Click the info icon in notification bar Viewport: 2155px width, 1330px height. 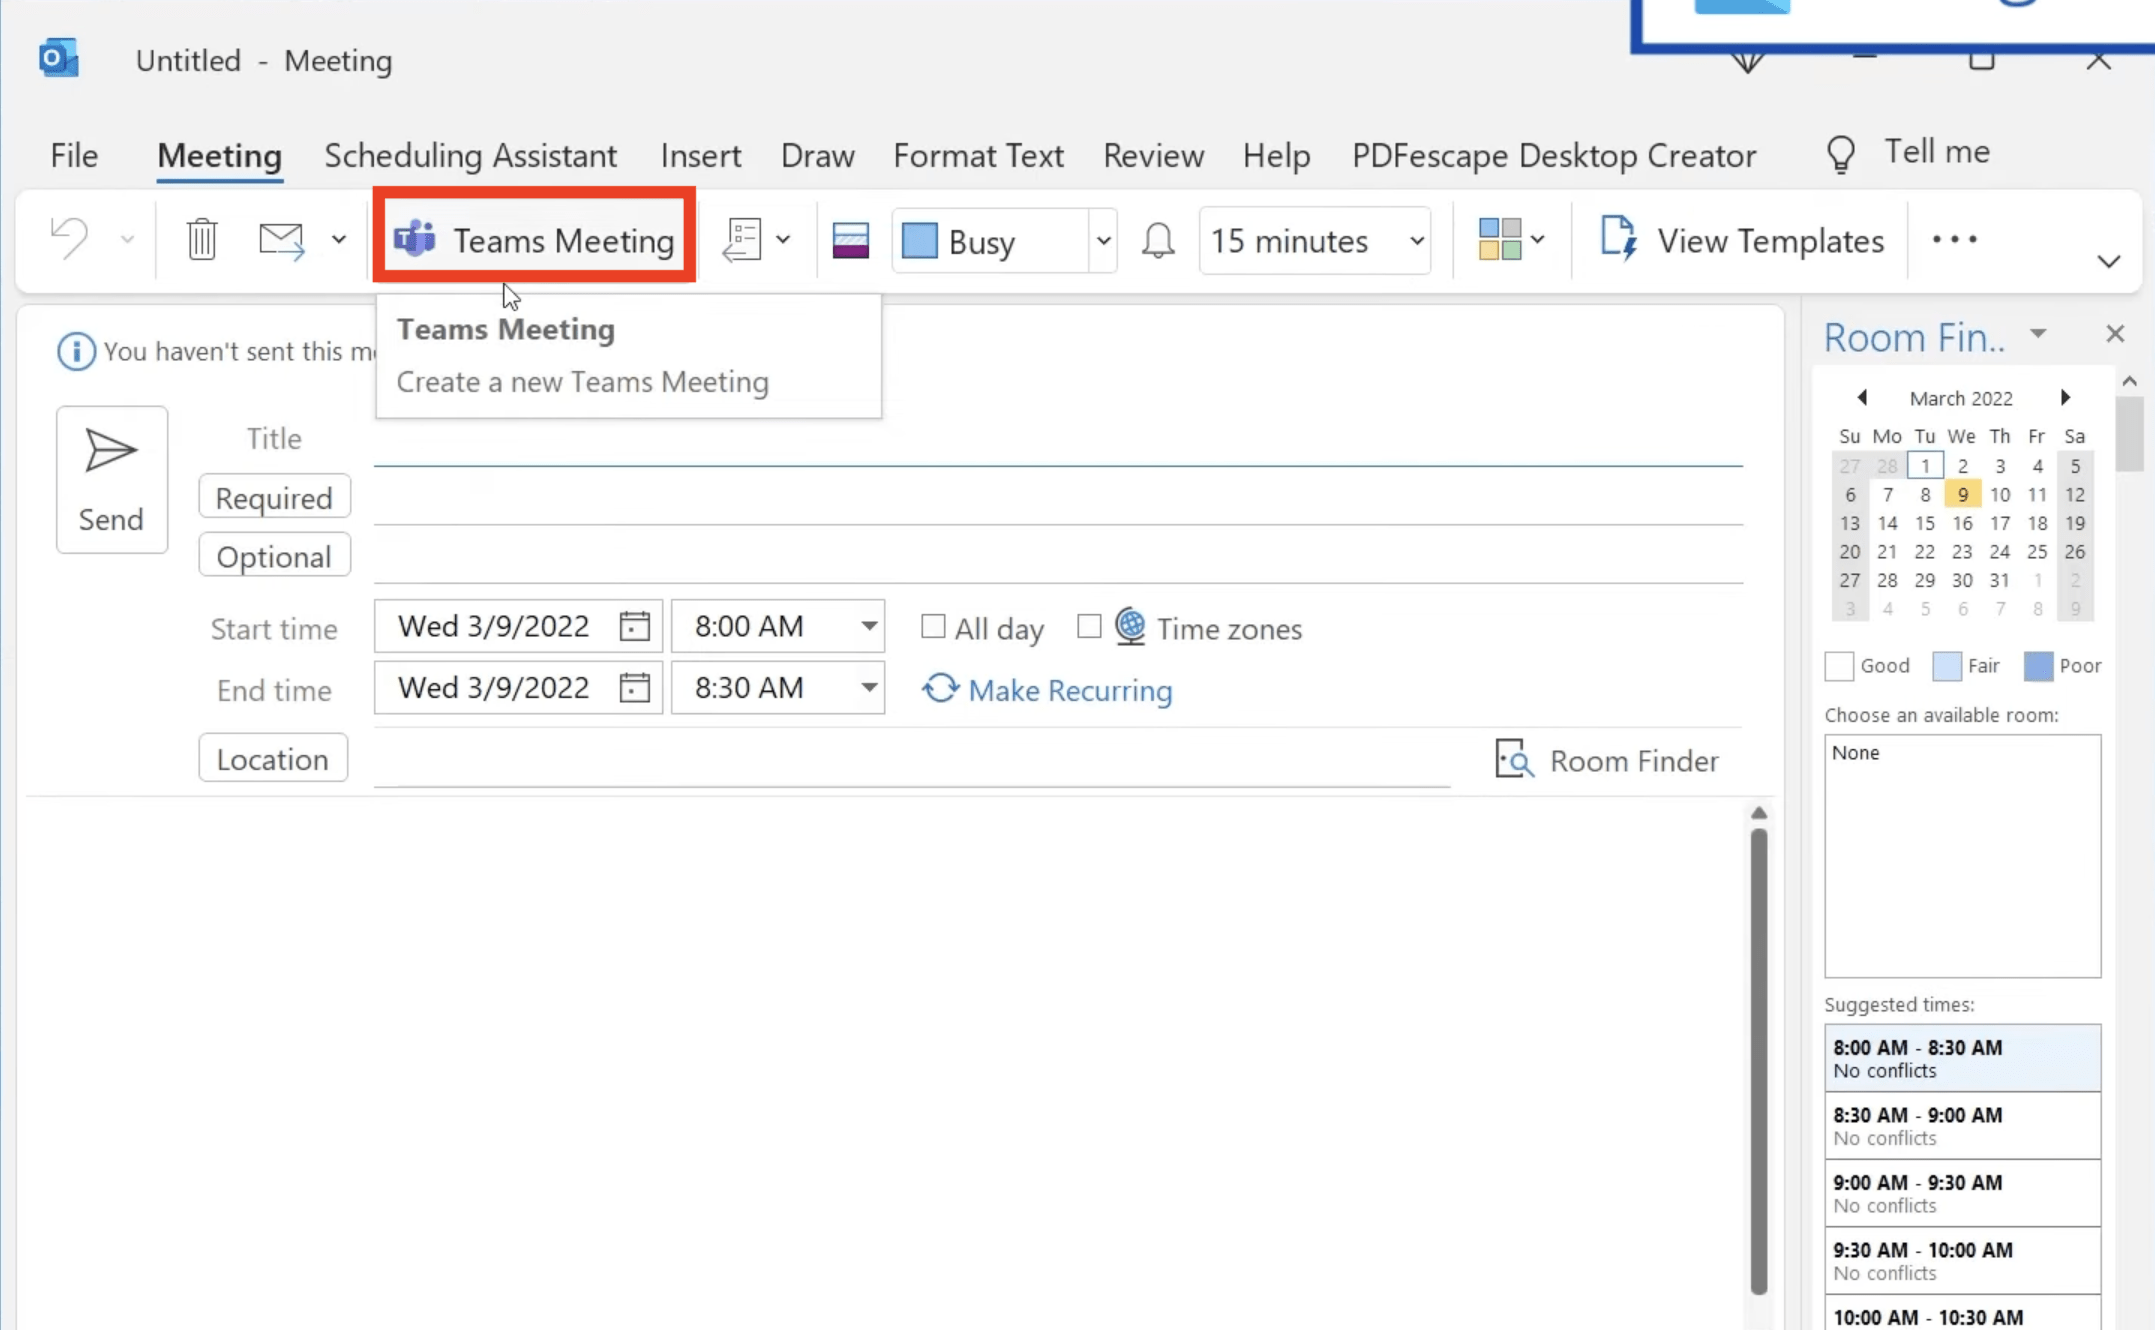76,351
